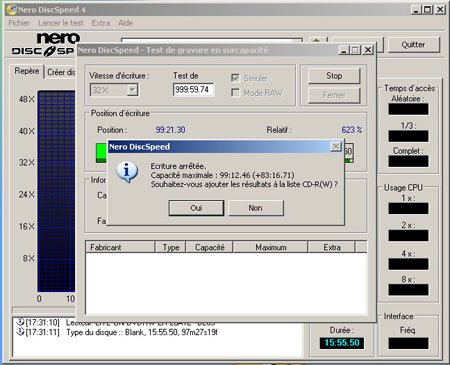Image resolution: width=450 pixels, height=365 pixels.
Task: Click Oui to add results to the list
Action: (x=196, y=208)
